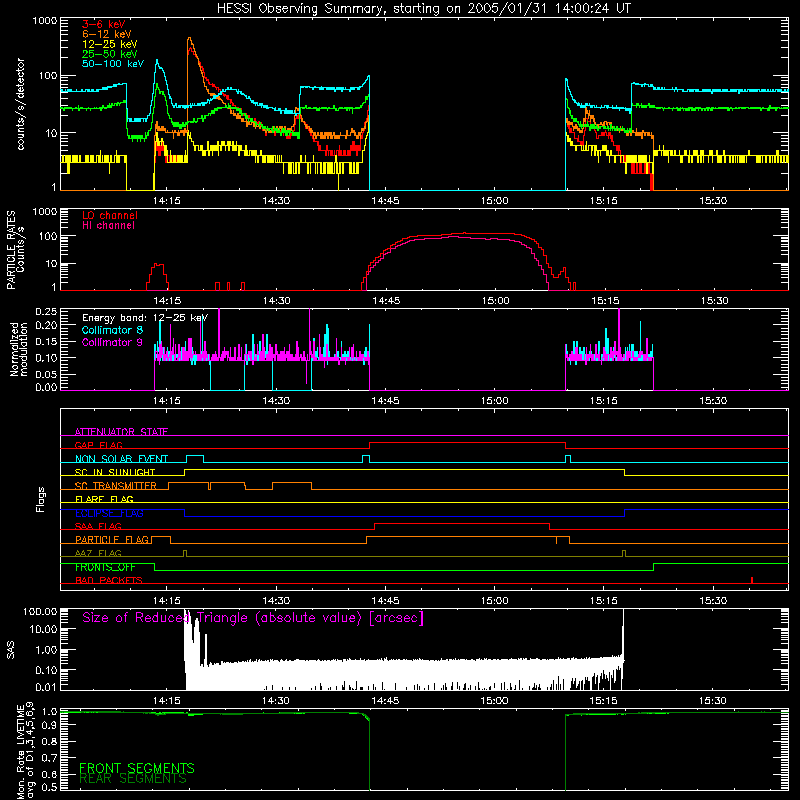Image resolution: width=800 pixels, height=800 pixels.
Task: Click the HI channel legend label
Action: pyautogui.click(x=108, y=226)
